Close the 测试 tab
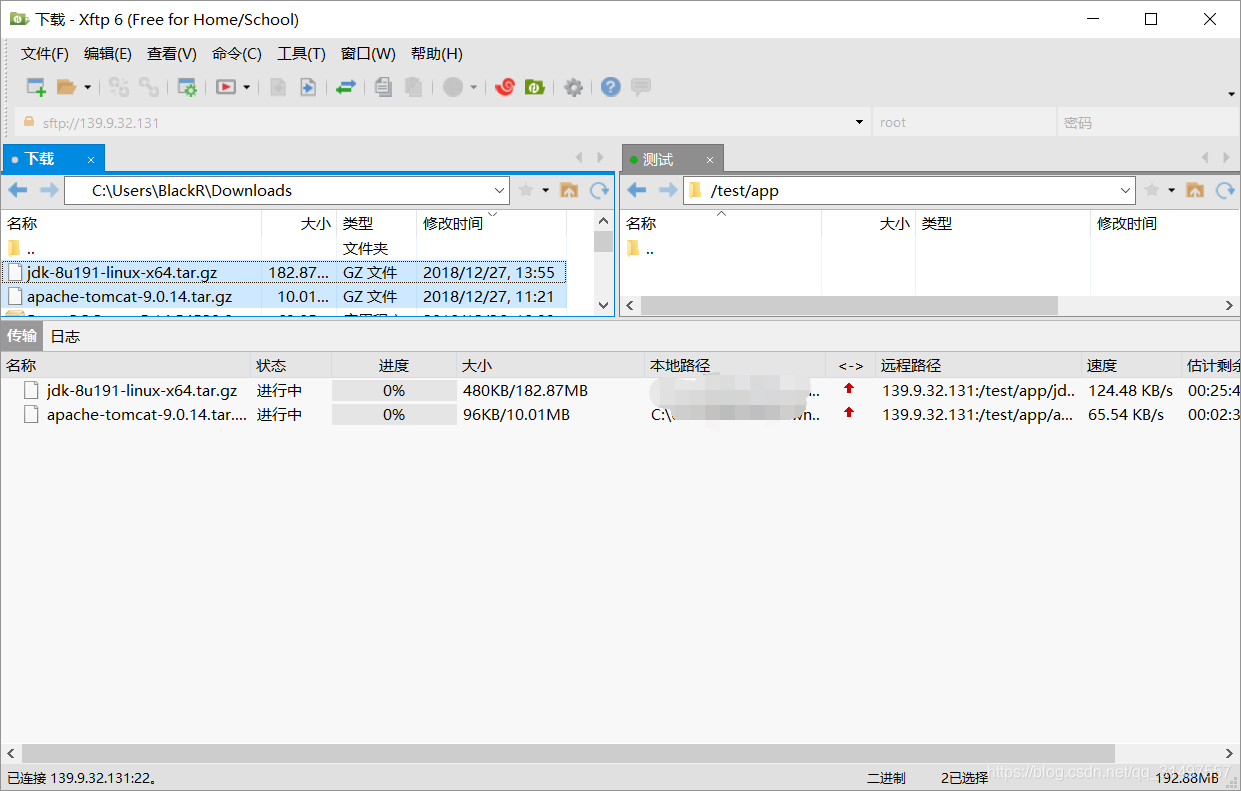The height and width of the screenshot is (791, 1241). pos(710,159)
